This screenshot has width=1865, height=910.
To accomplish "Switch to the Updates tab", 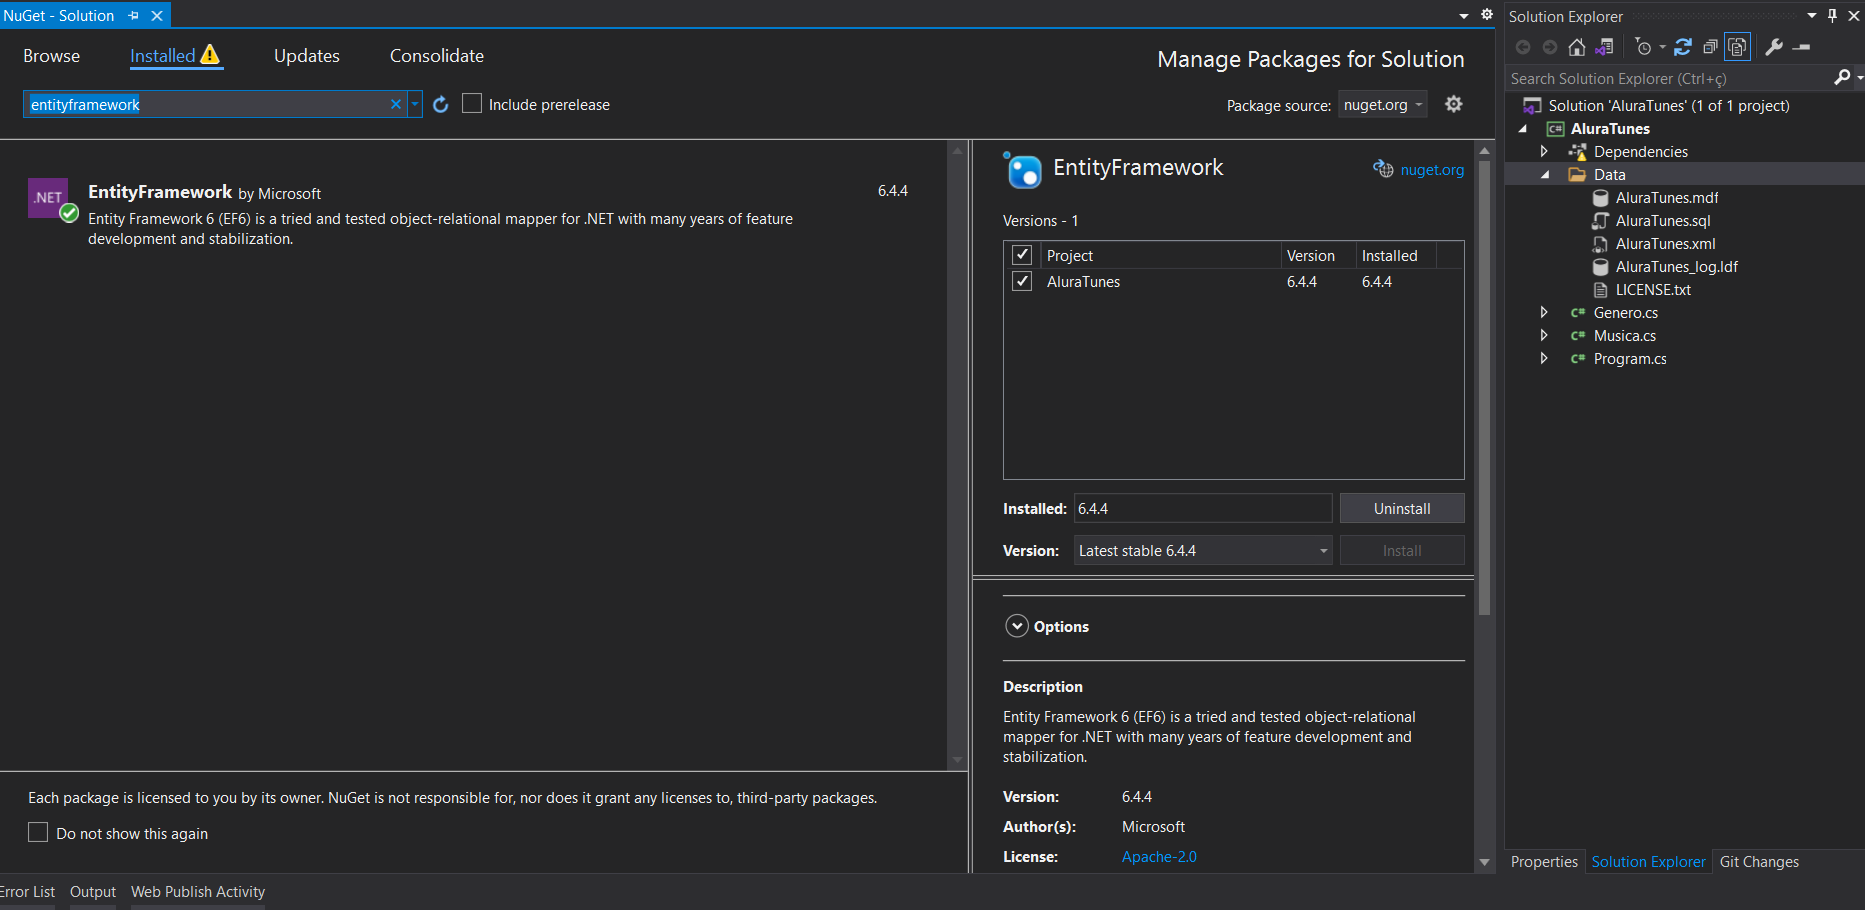I will pyautogui.click(x=307, y=56).
